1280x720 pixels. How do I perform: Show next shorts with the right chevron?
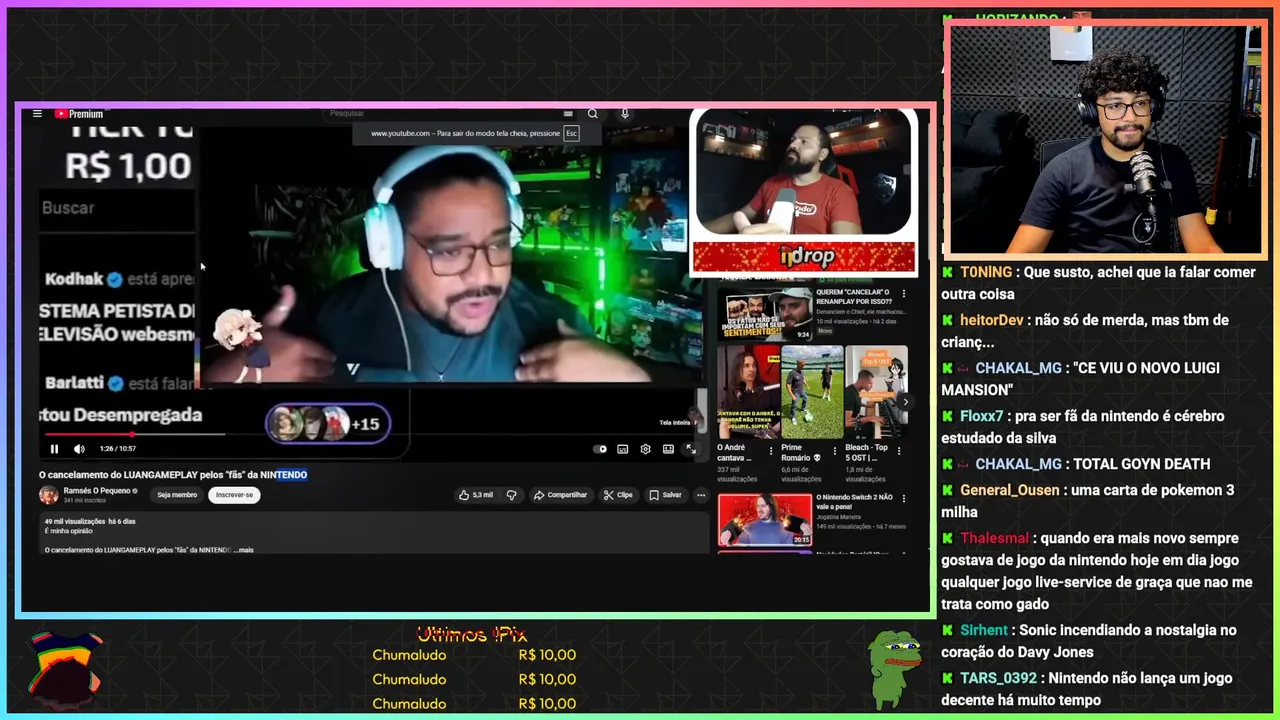coord(905,403)
